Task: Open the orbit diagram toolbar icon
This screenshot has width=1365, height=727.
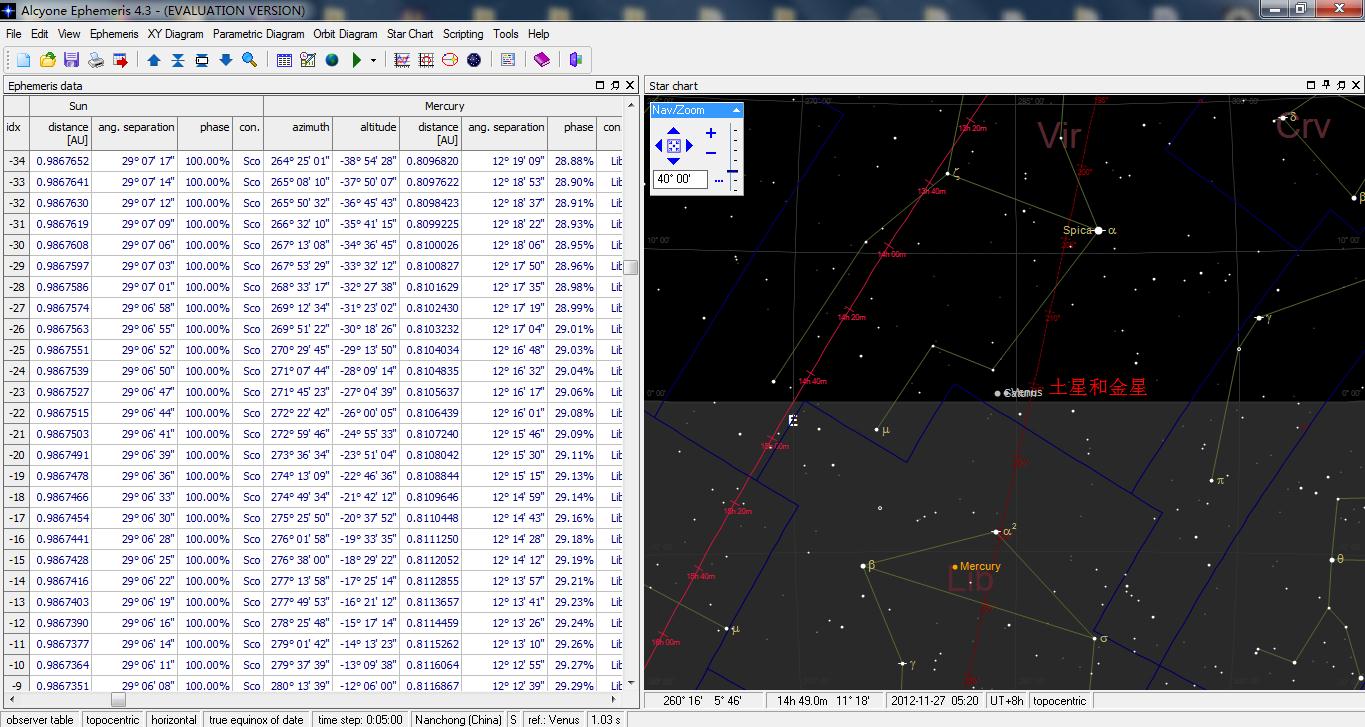Action: (450, 60)
